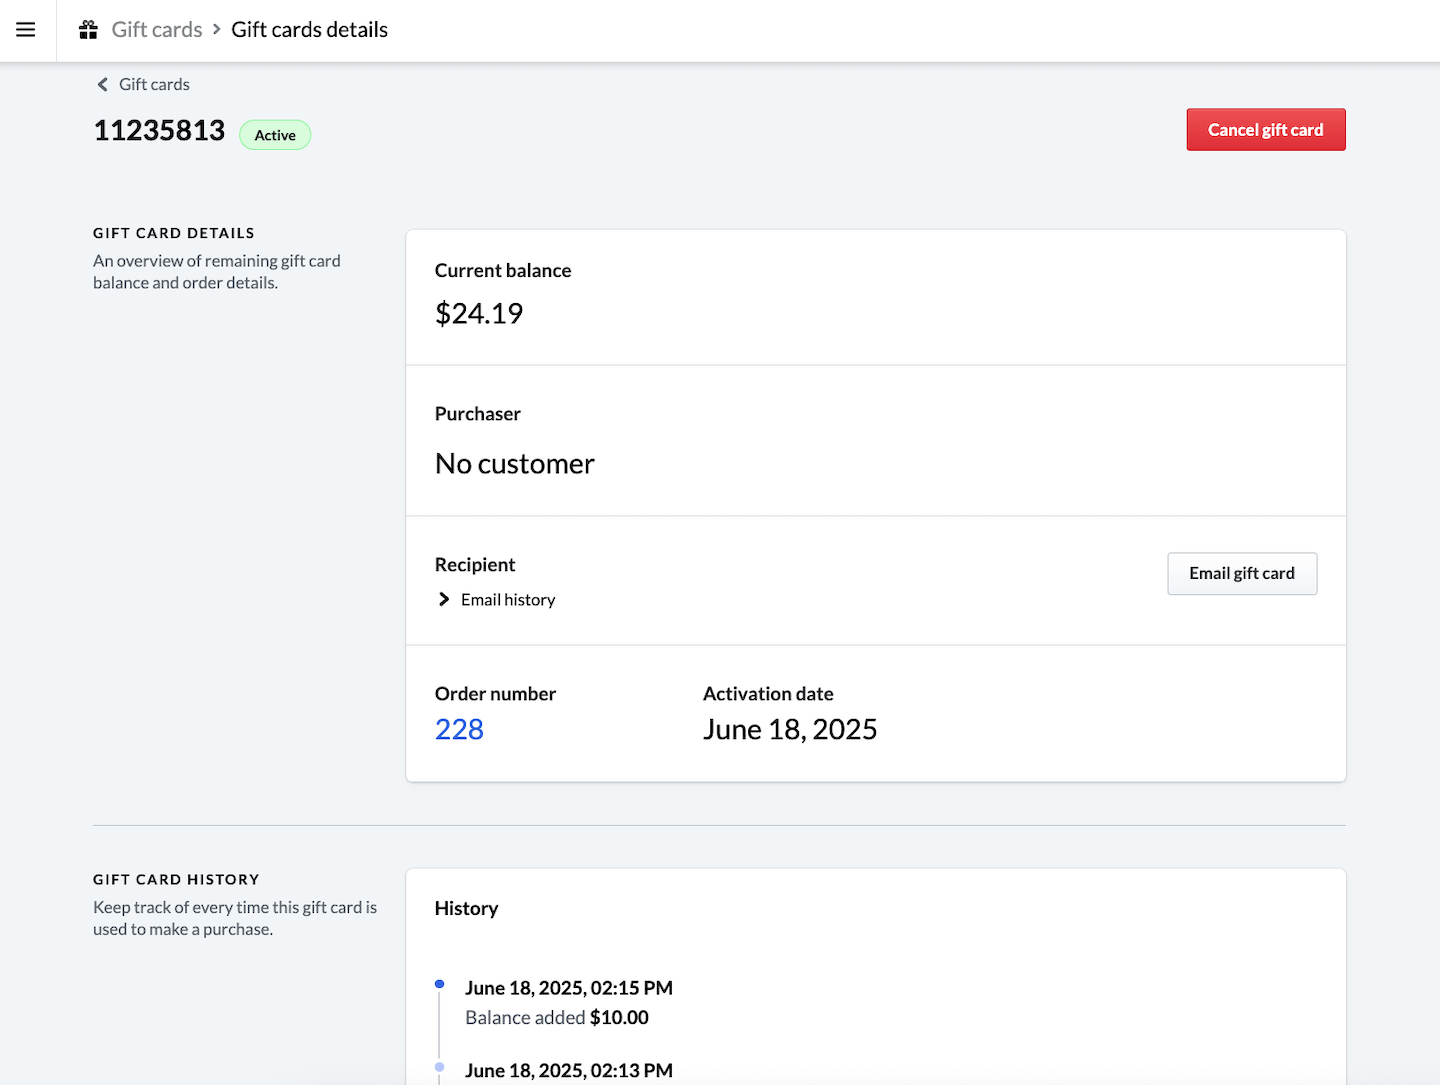The image size is (1440, 1085).
Task: Click the No customer purchaser text
Action: coord(514,464)
